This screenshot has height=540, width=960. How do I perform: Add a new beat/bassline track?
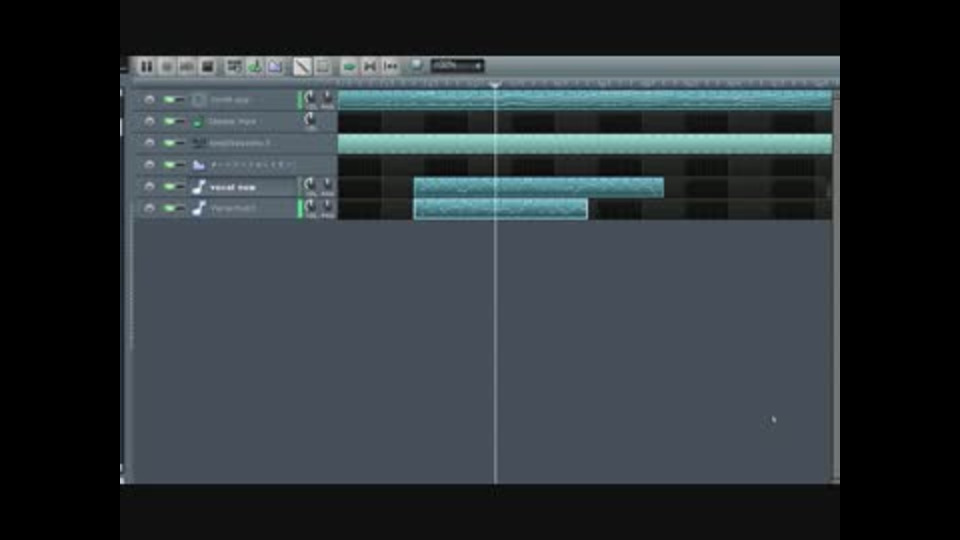click(x=234, y=66)
